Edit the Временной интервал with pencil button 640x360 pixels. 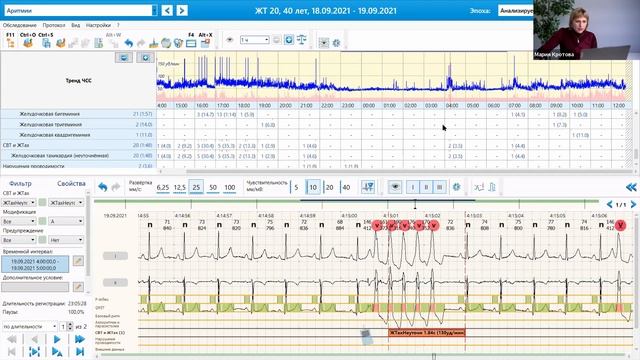[x=78, y=261]
